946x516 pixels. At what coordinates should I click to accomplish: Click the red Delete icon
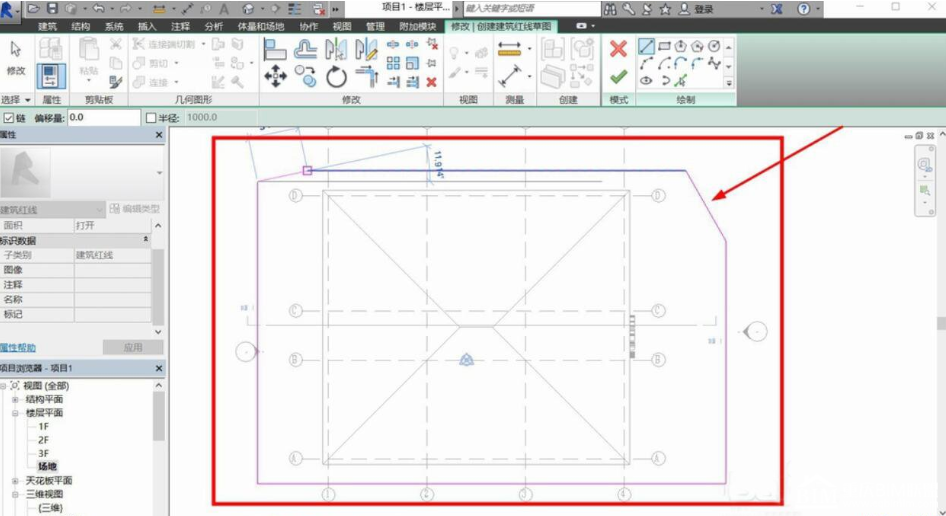(431, 82)
